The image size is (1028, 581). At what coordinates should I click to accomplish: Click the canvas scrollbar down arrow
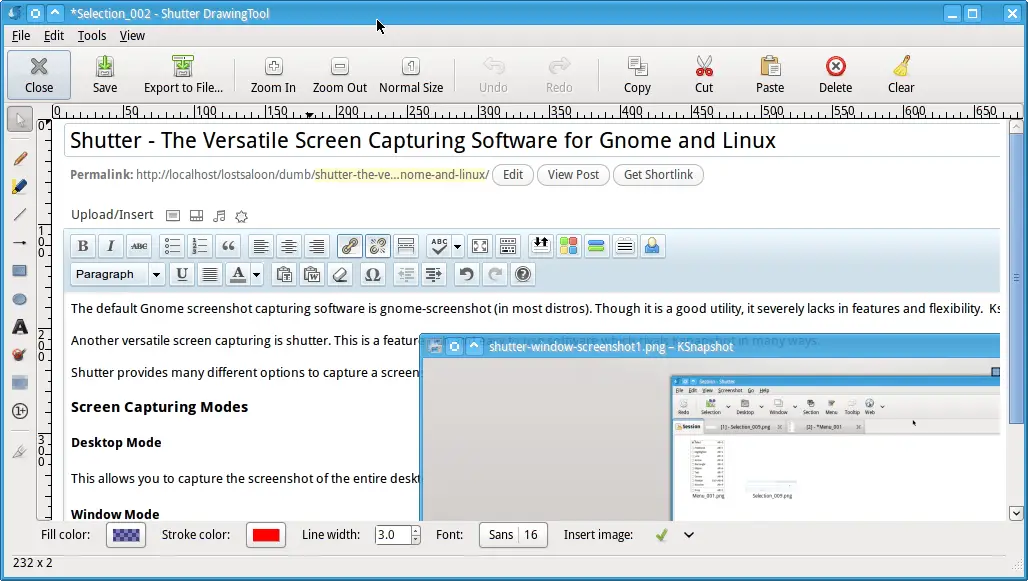(1016, 513)
